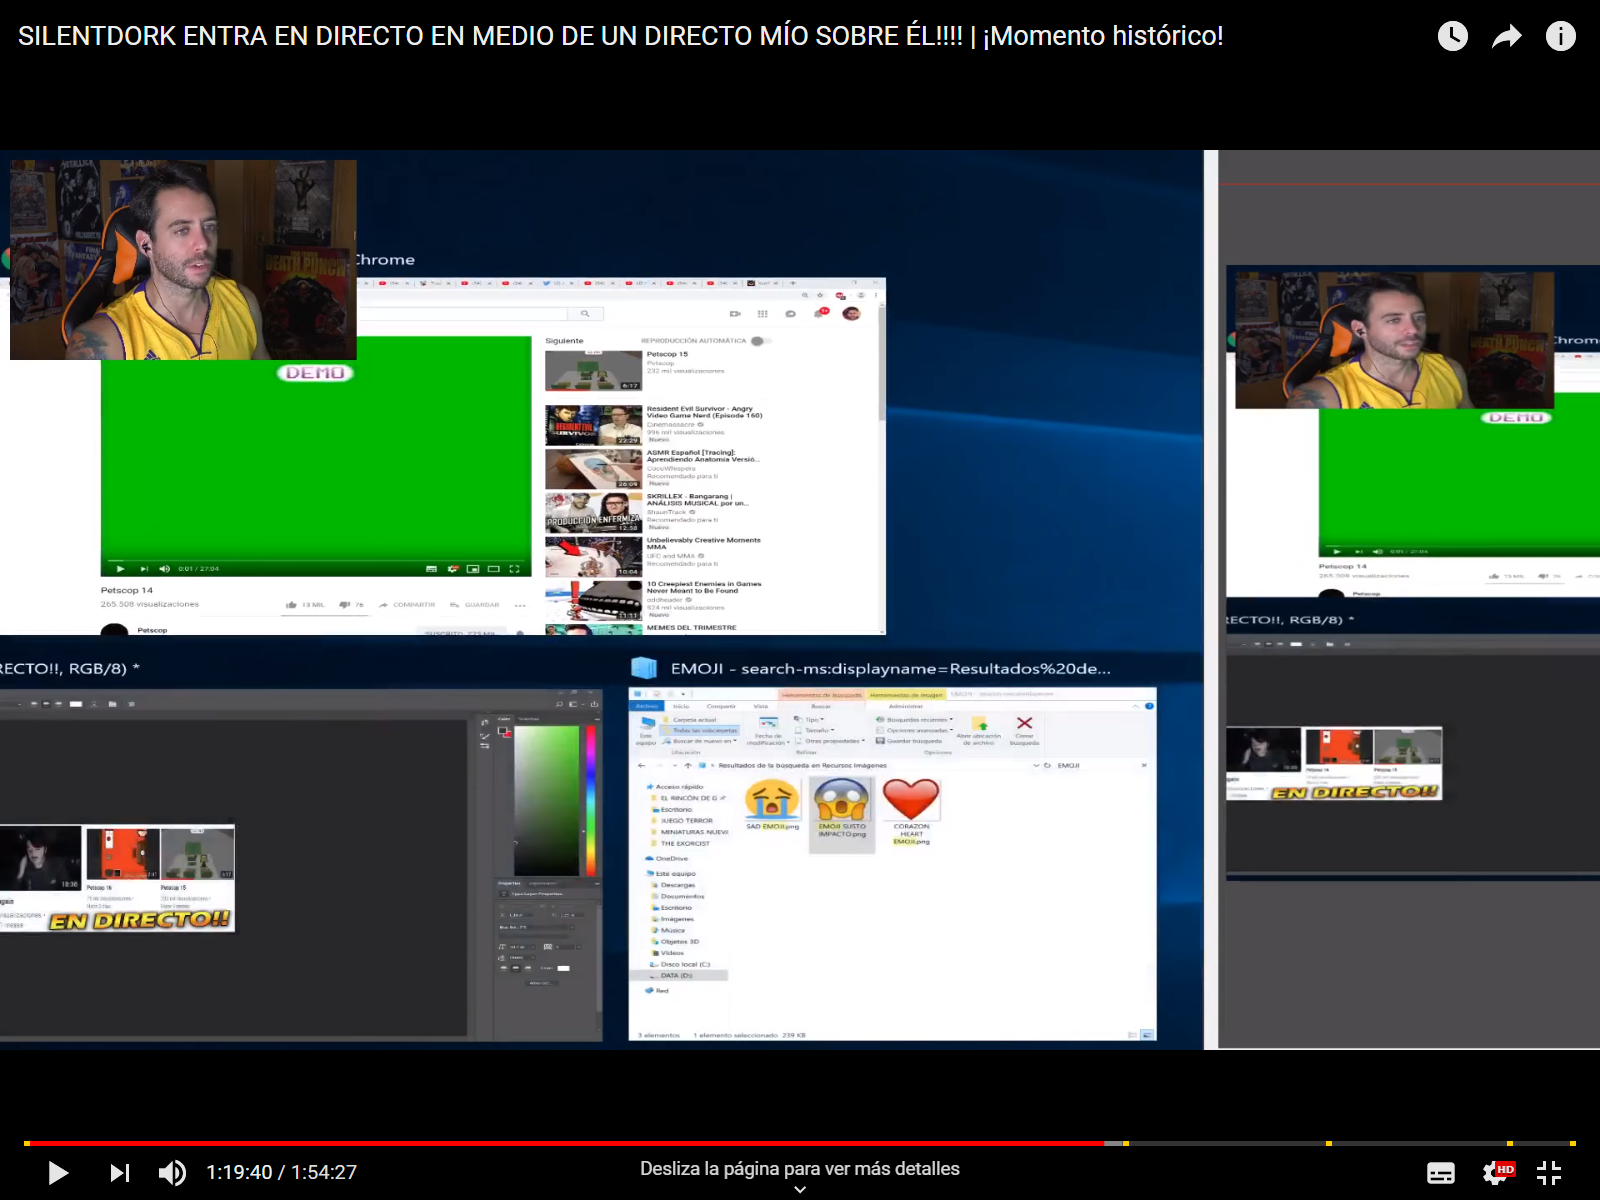Open the Tipo dropdown in Explorer ribbon
Screen dimensions: 1600x1200
click(812, 719)
